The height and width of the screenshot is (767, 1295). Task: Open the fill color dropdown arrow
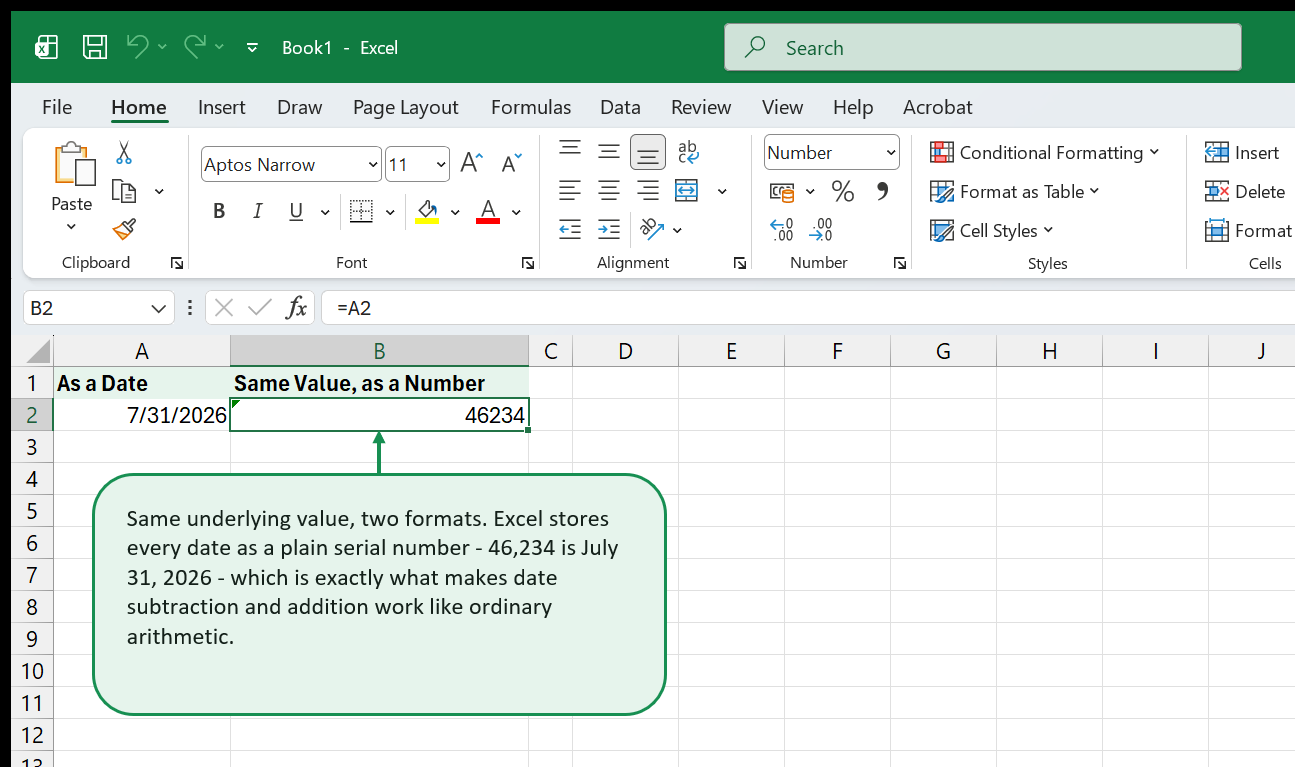click(x=455, y=212)
